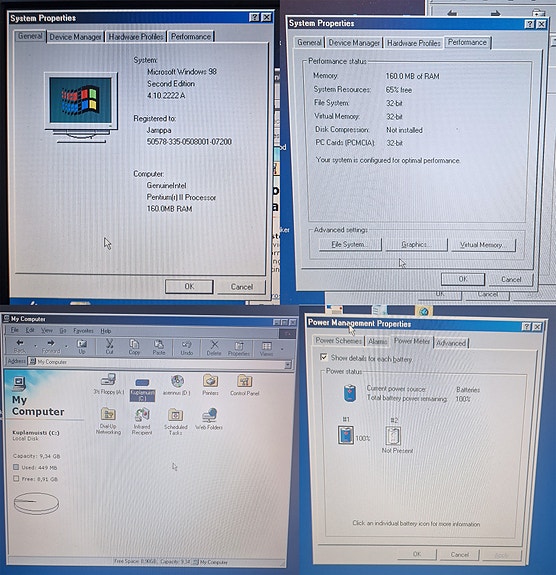Click the Undo toolbar icon
Viewport: 556px width, 575px height.
coord(187,347)
